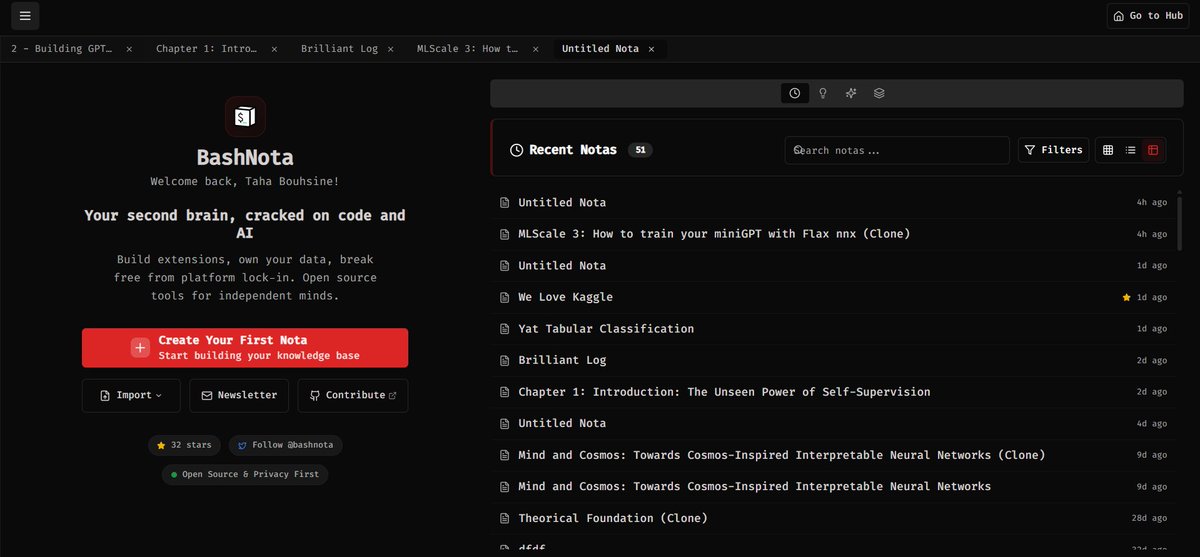Switch to the Brilliant Log tab
The image size is (1200, 557).
pyautogui.click(x=339, y=48)
